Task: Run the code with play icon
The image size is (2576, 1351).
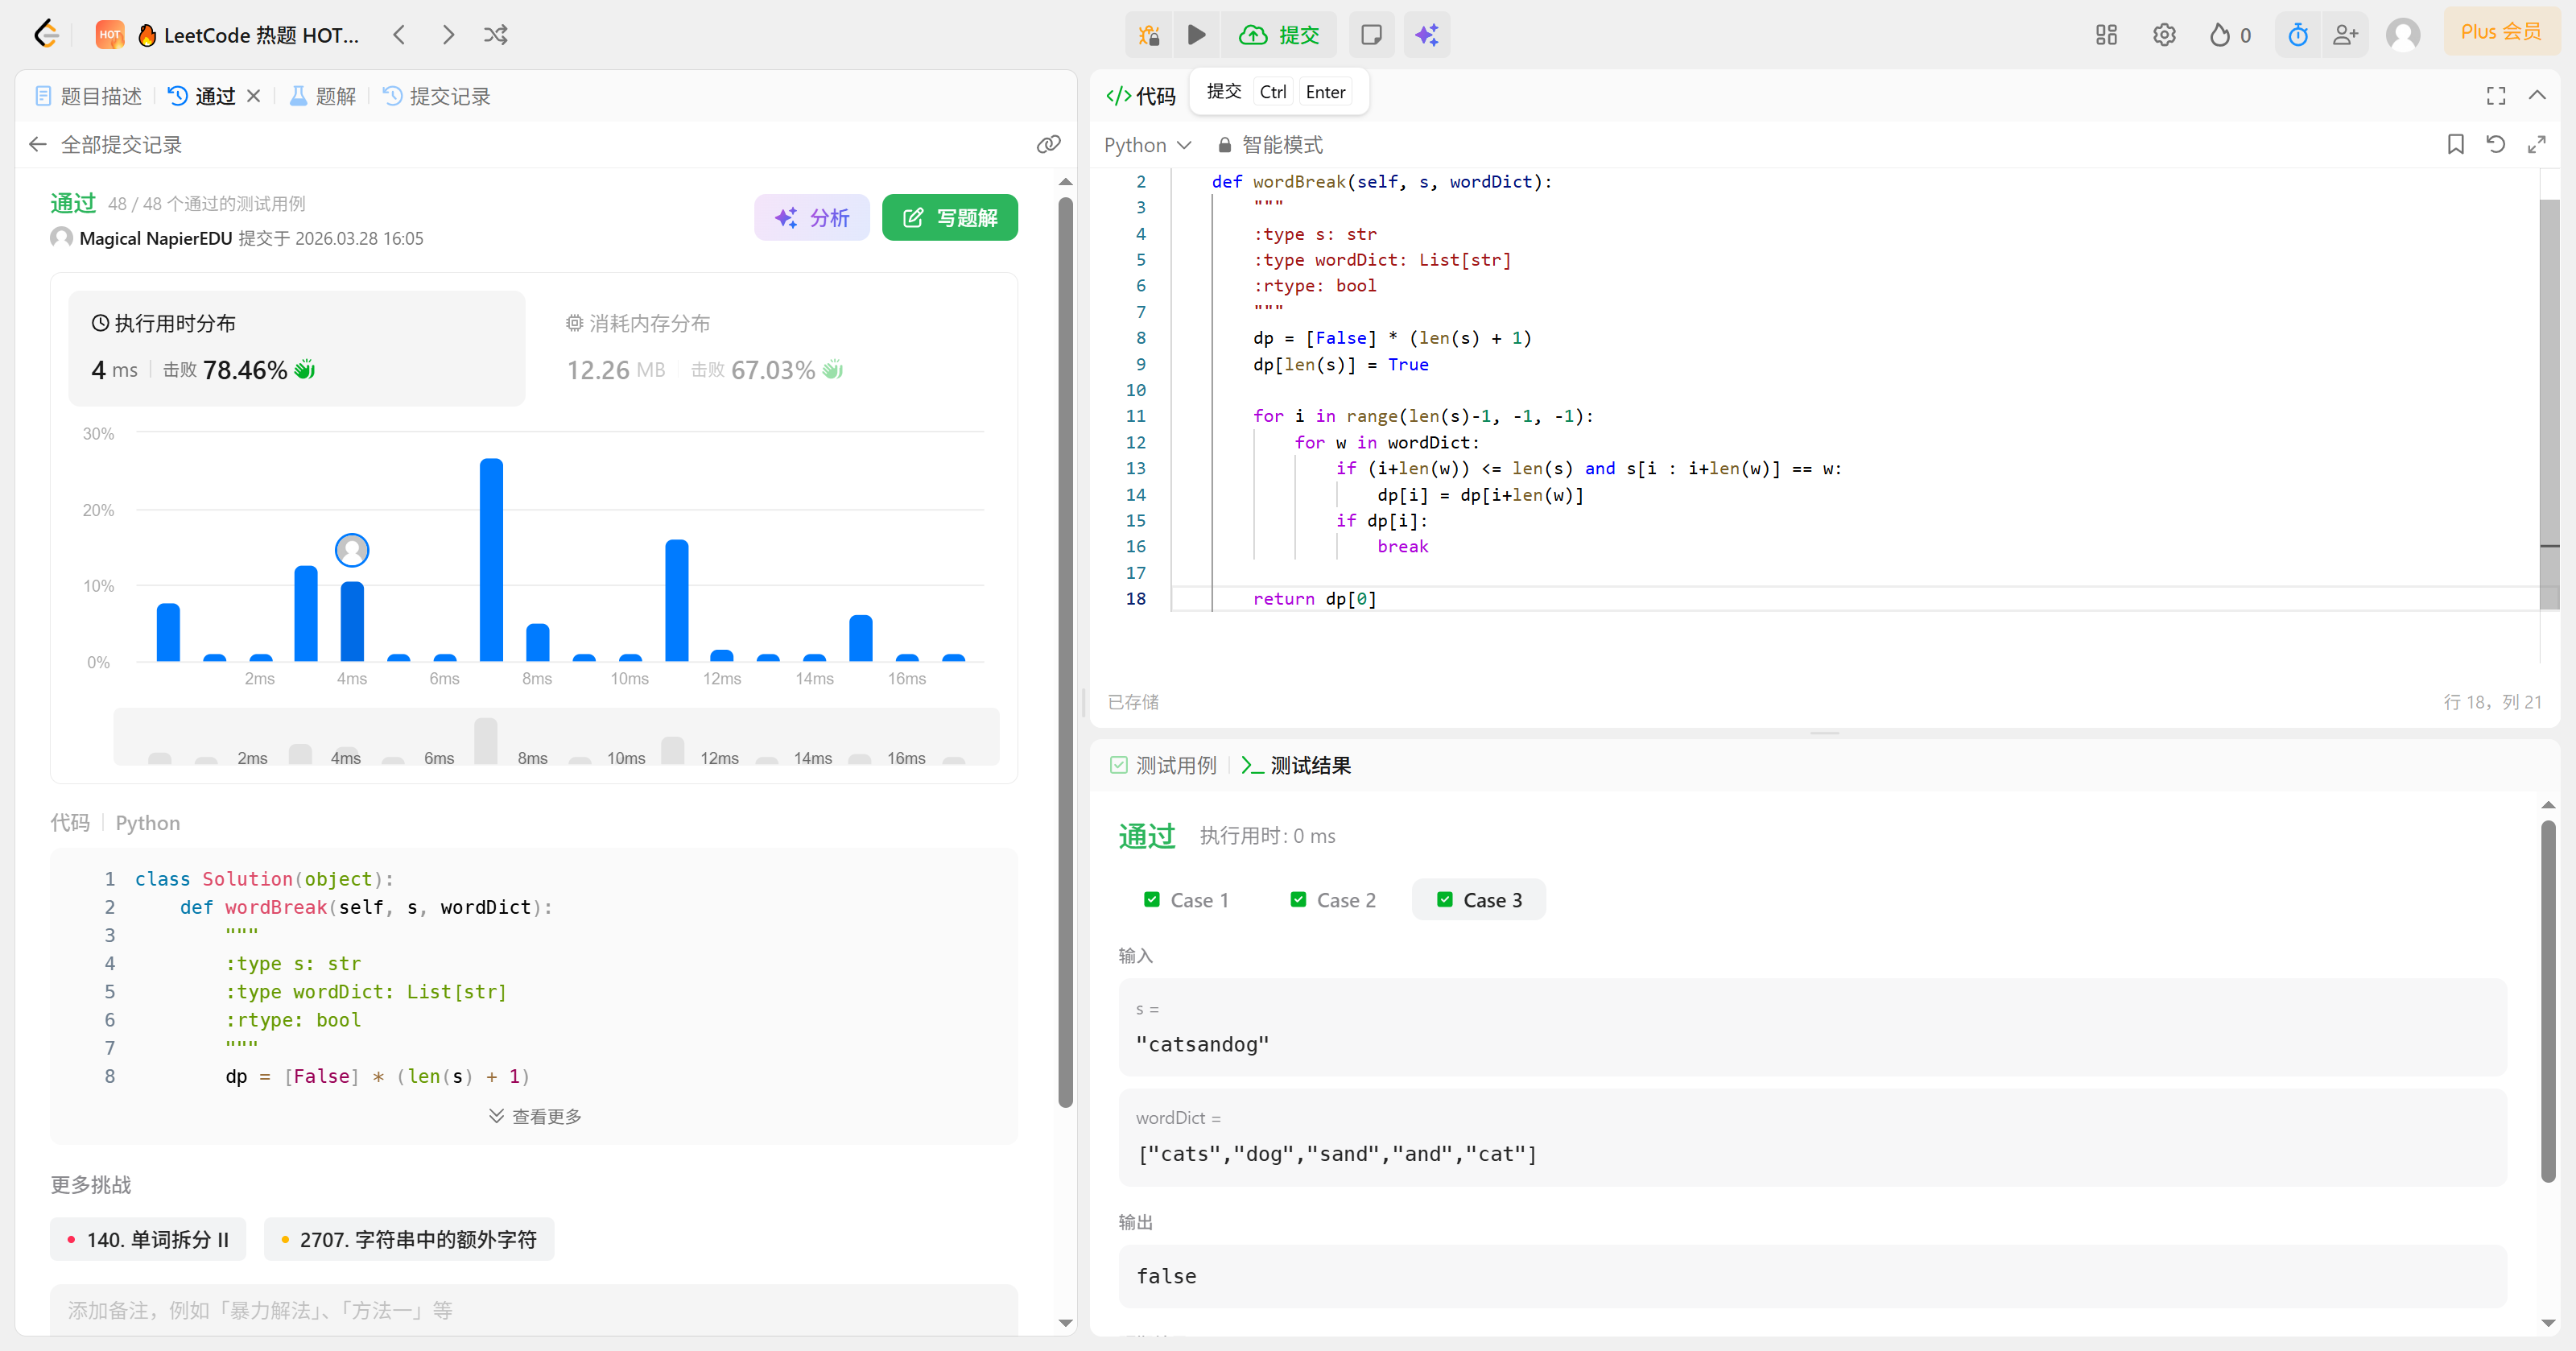Action: 1196,35
